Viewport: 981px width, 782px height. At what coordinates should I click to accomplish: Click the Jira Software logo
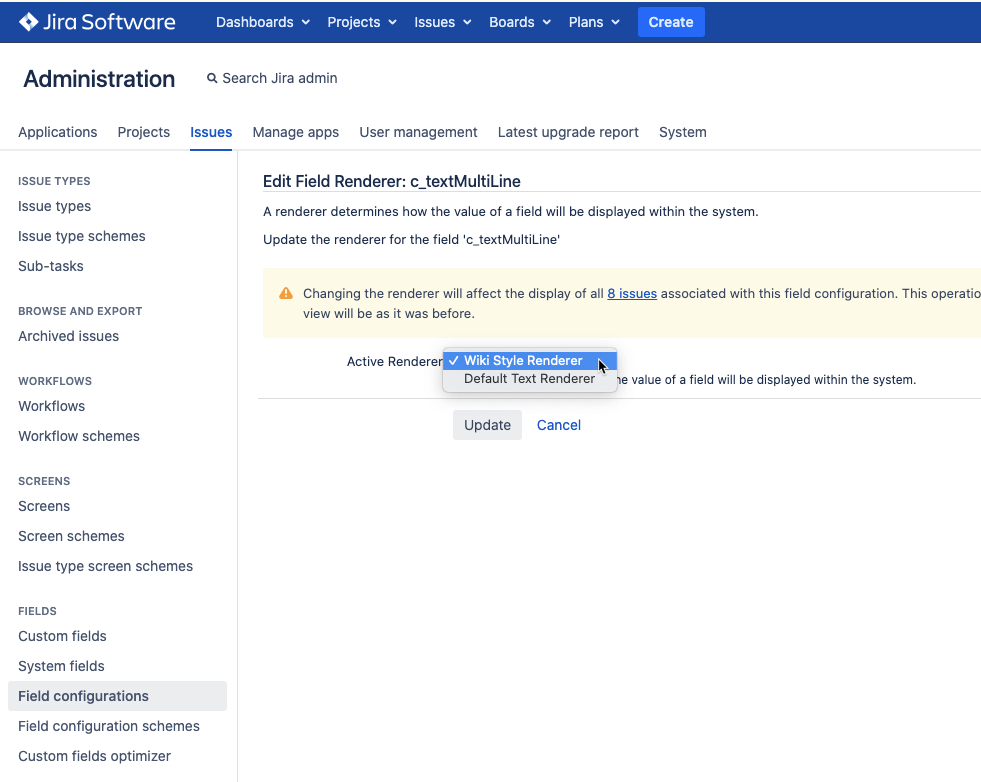97,22
